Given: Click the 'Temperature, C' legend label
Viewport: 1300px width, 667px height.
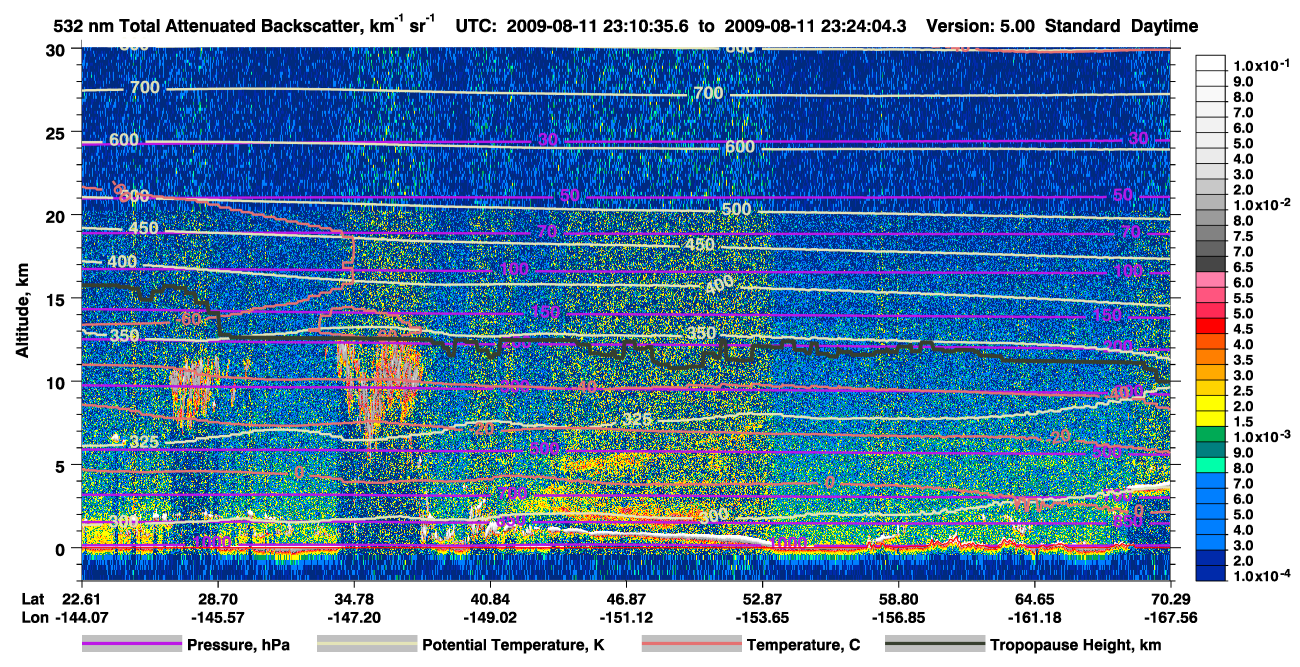Looking at the screenshot, I should click(x=803, y=645).
